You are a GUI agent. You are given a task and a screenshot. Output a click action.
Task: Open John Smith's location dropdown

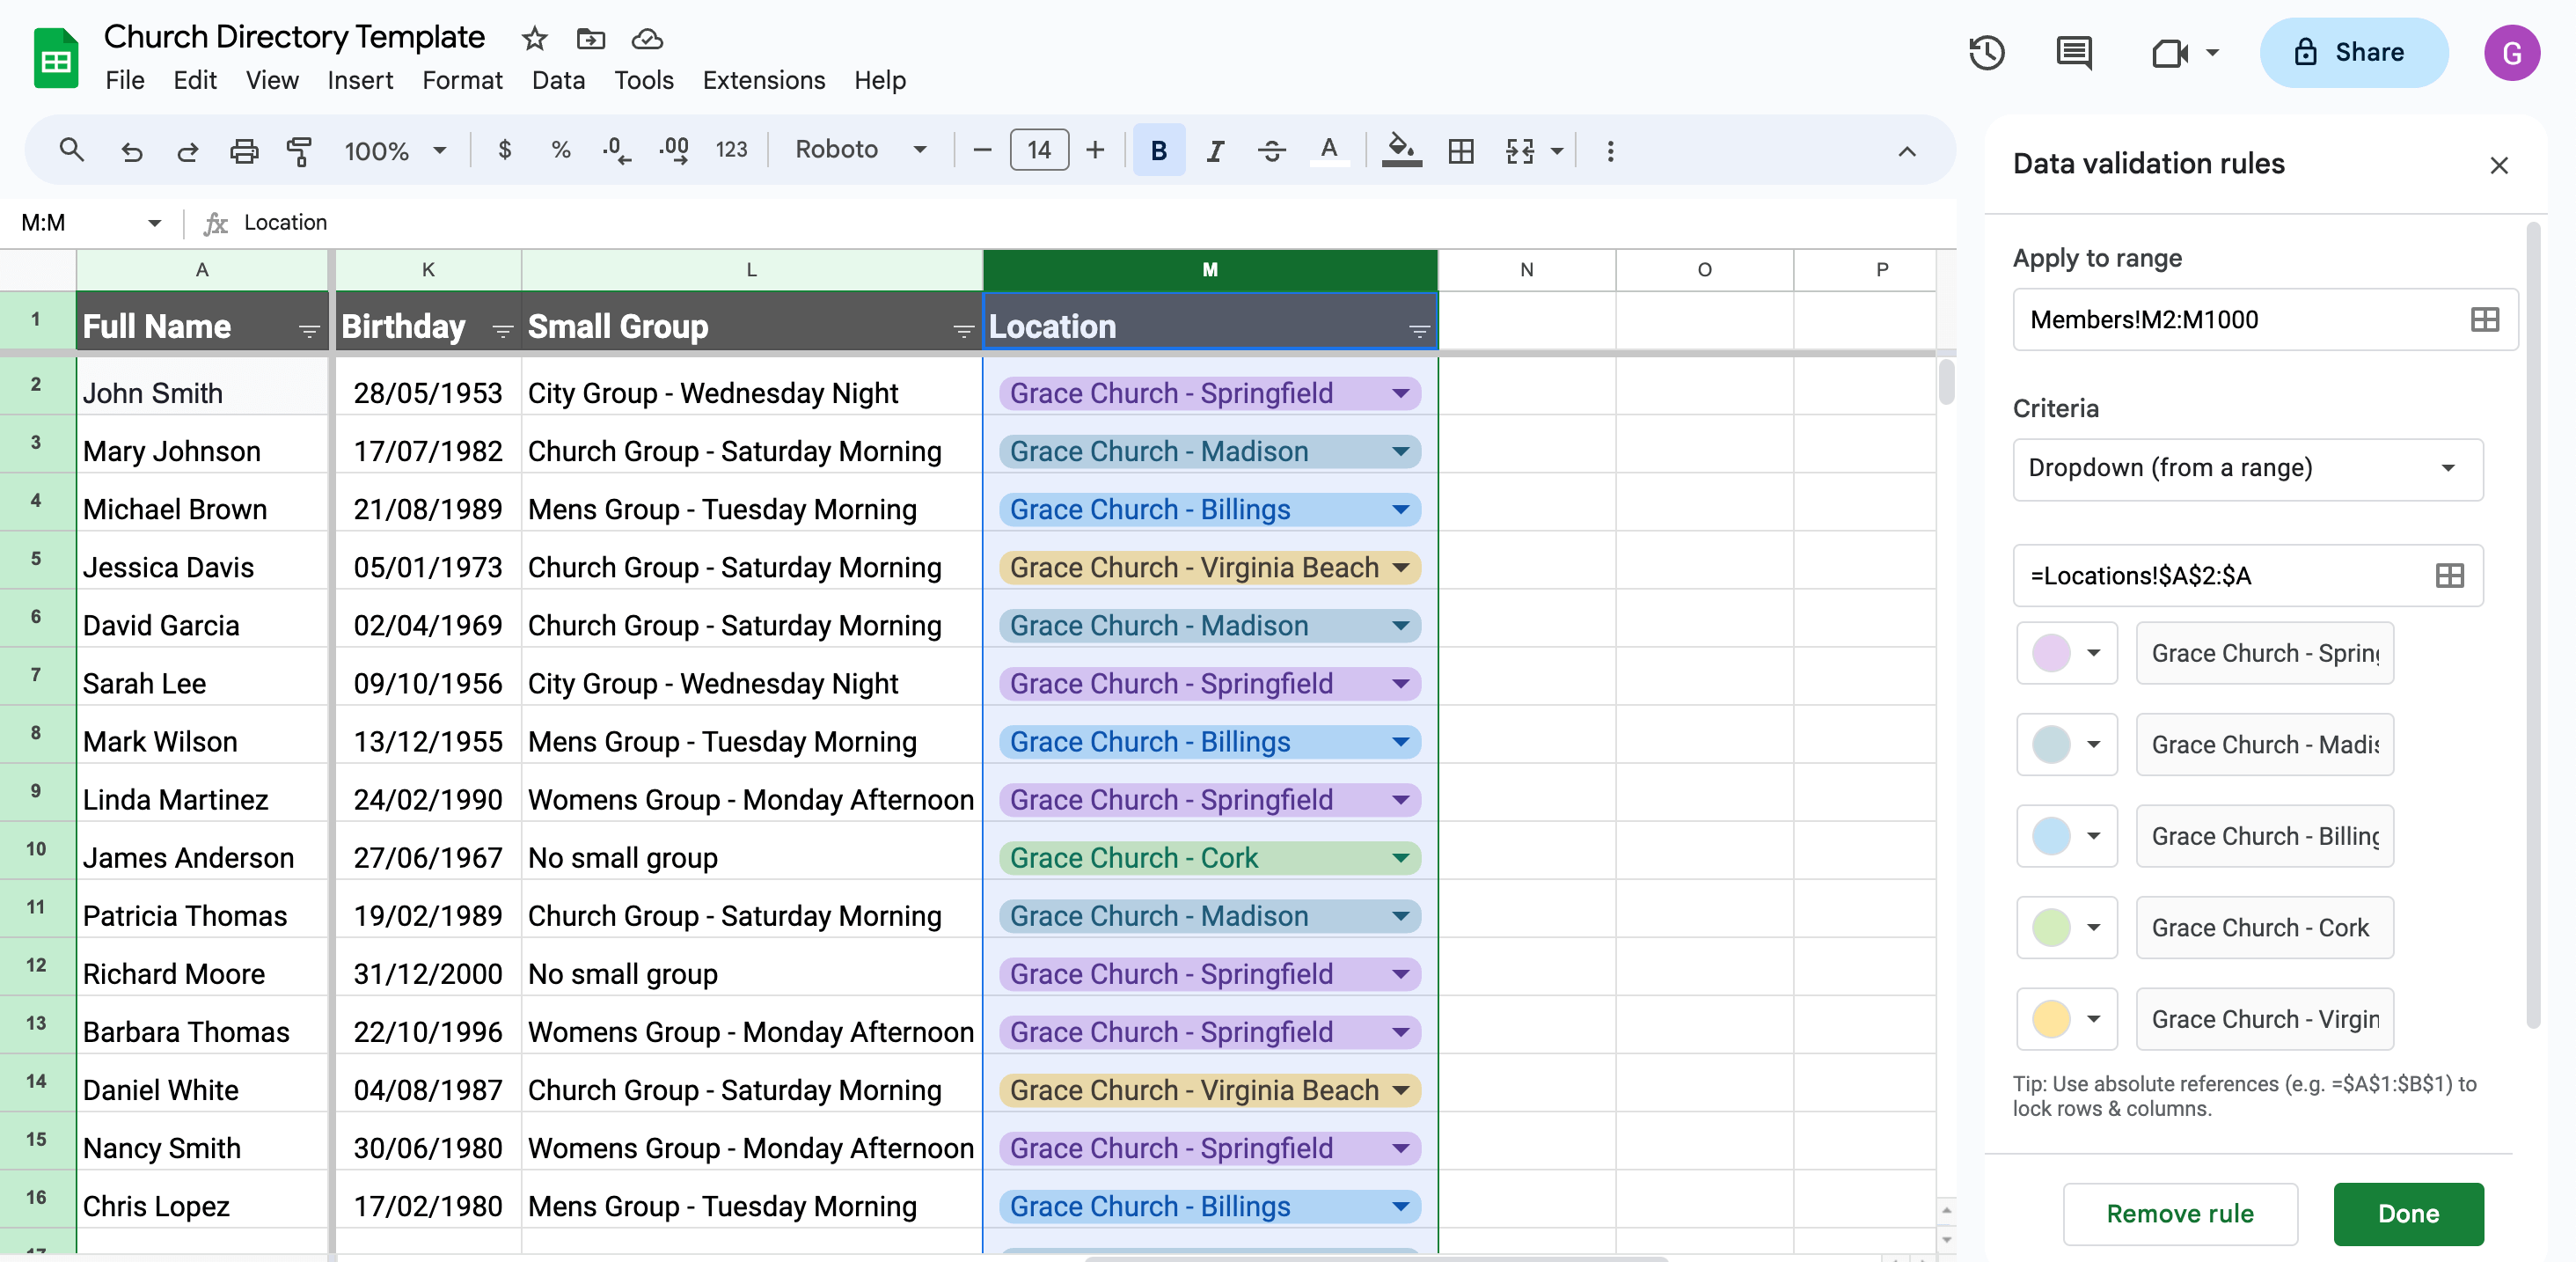pyautogui.click(x=1400, y=393)
